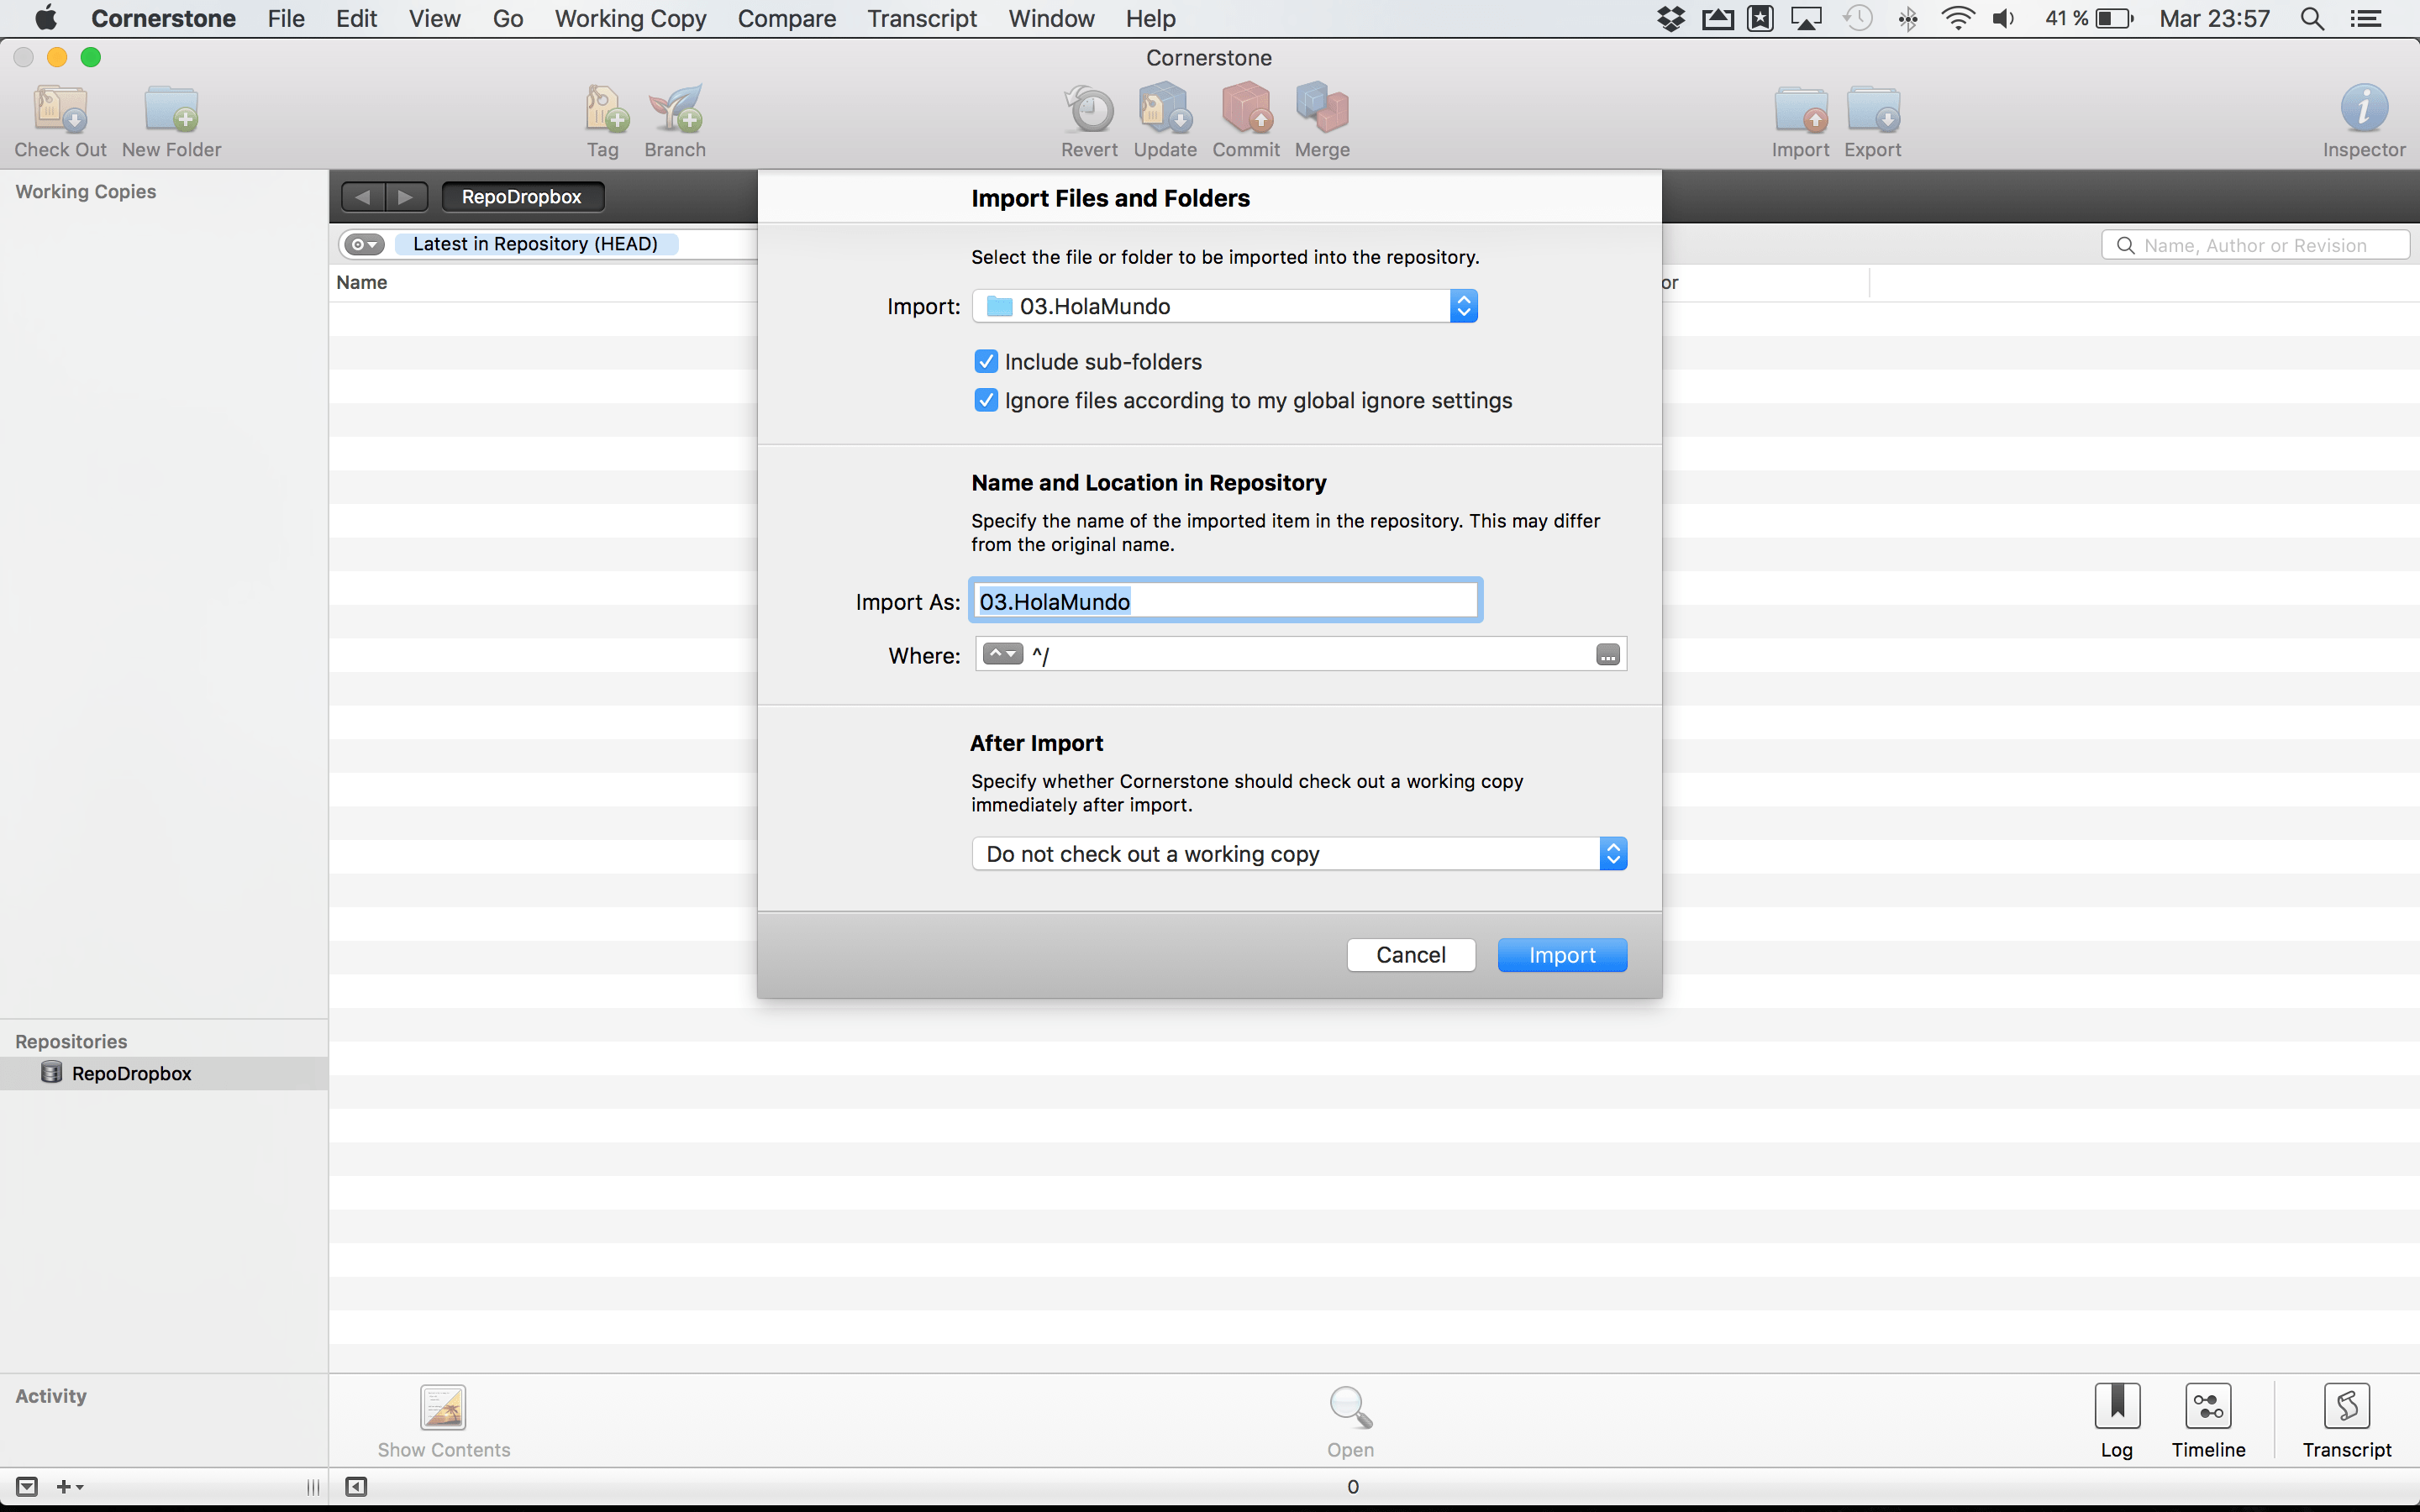This screenshot has height=1512, width=2420.
Task: Open the revision selector beside Latest in Repository
Action: (x=364, y=244)
